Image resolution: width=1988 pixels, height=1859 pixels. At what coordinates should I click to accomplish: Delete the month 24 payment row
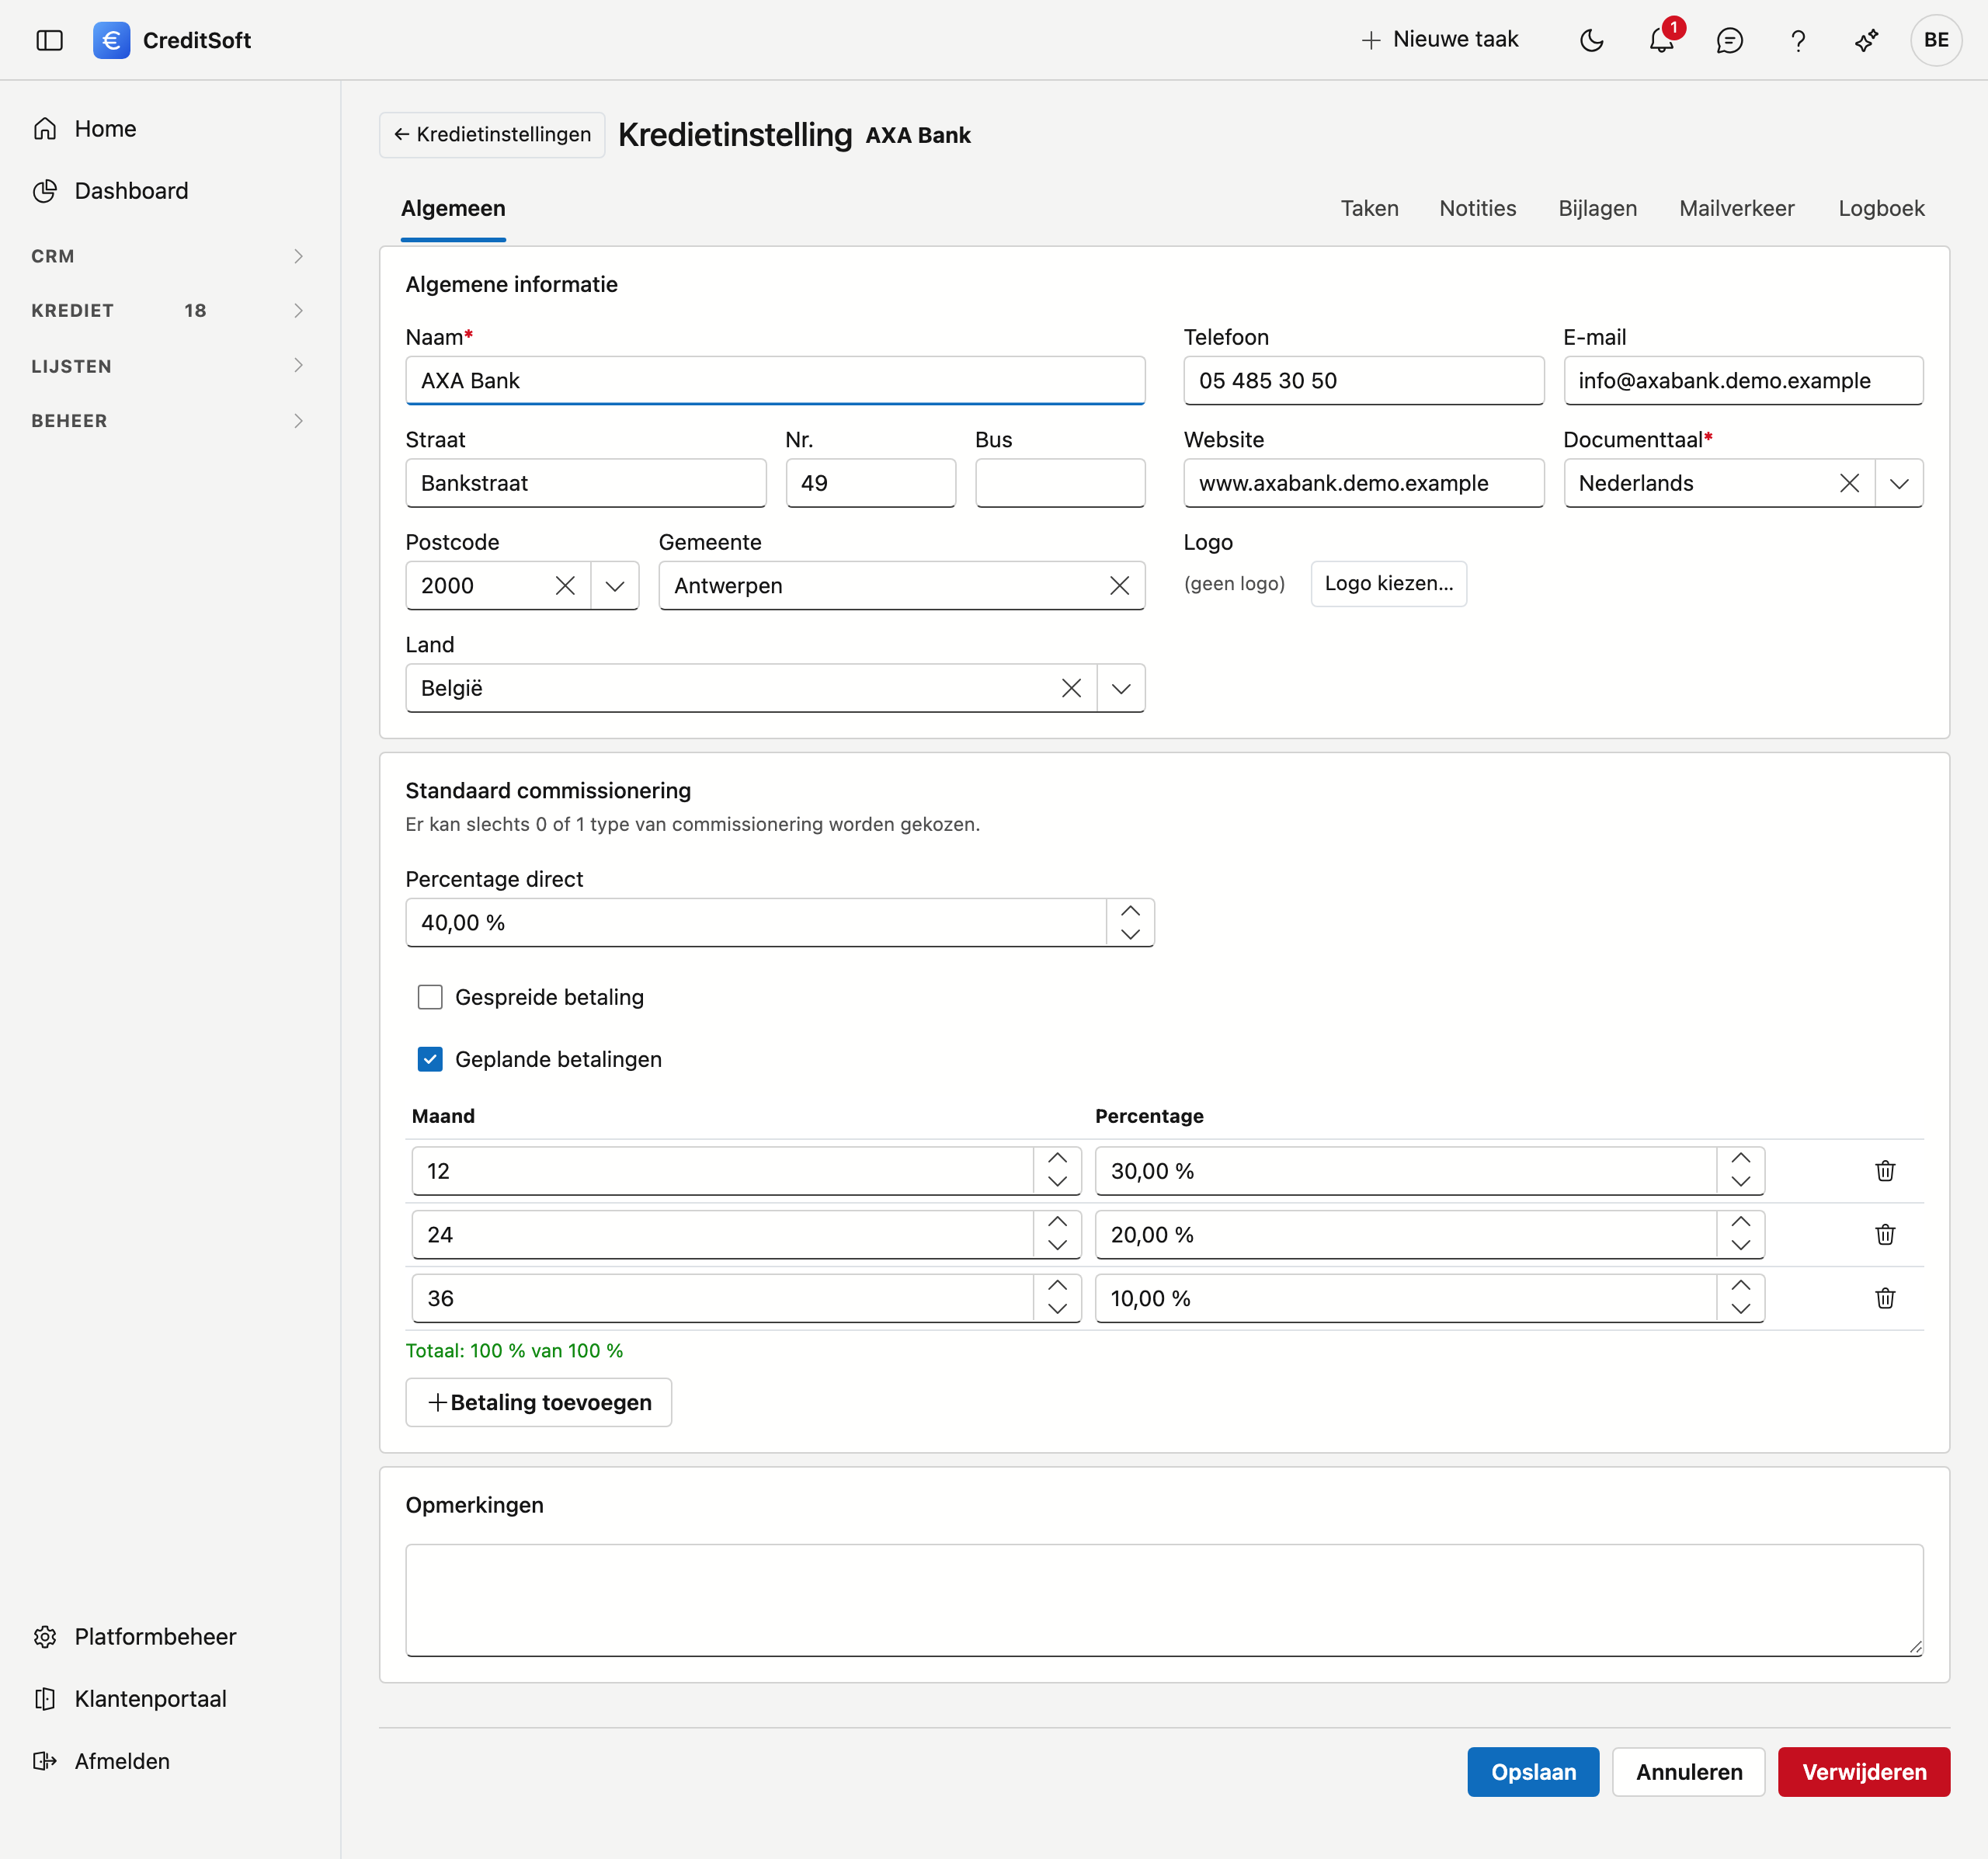click(1885, 1235)
